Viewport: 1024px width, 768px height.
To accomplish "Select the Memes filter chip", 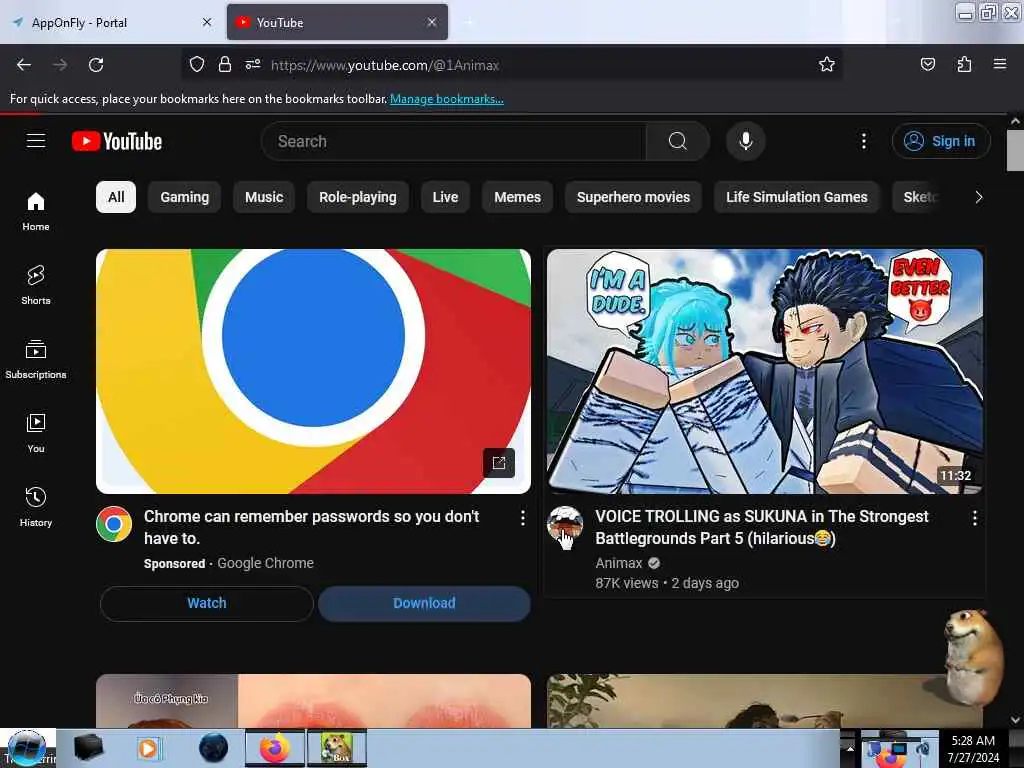I will (517, 197).
